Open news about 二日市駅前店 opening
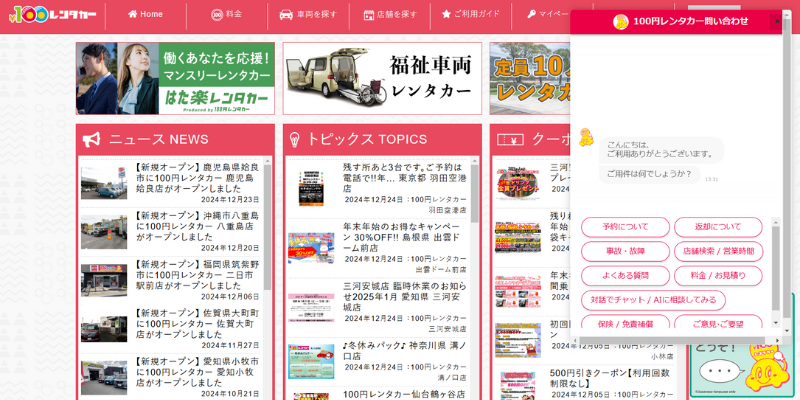Screen dimensions: 800x400 tap(197, 276)
